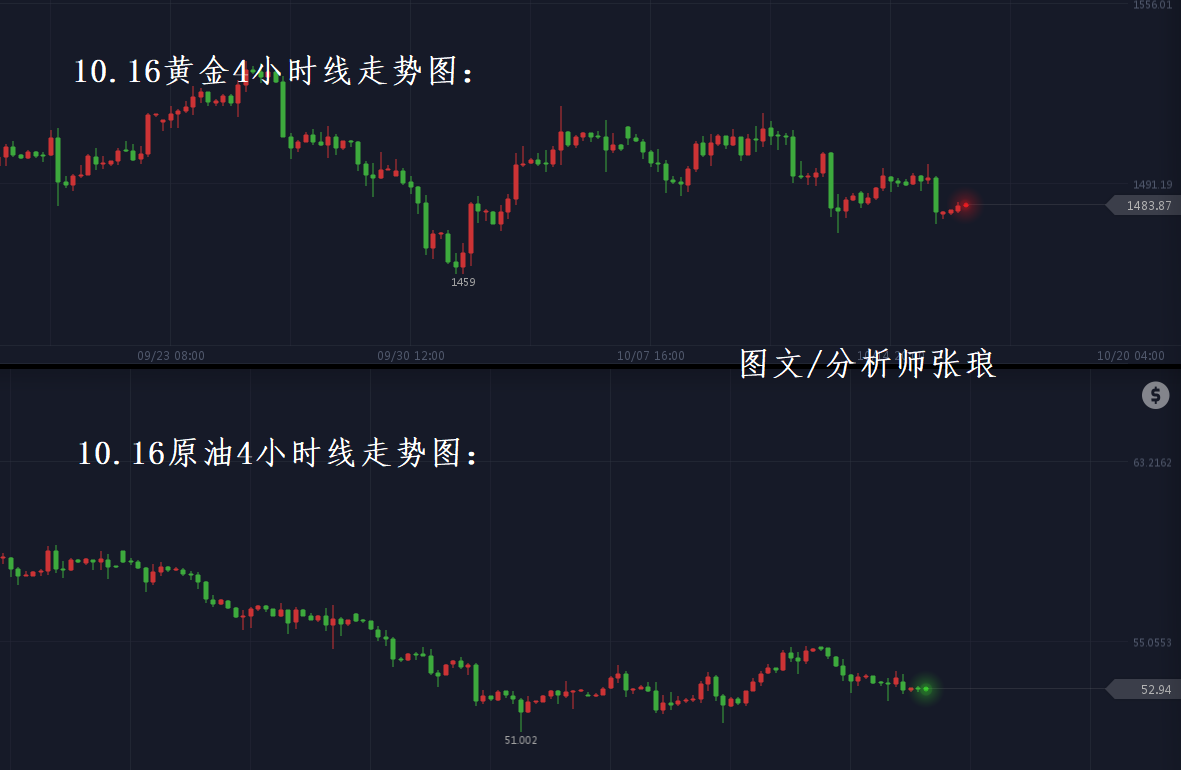Click the tall green gold candle beside the title
The height and width of the screenshot is (770, 1181).
coord(282,108)
